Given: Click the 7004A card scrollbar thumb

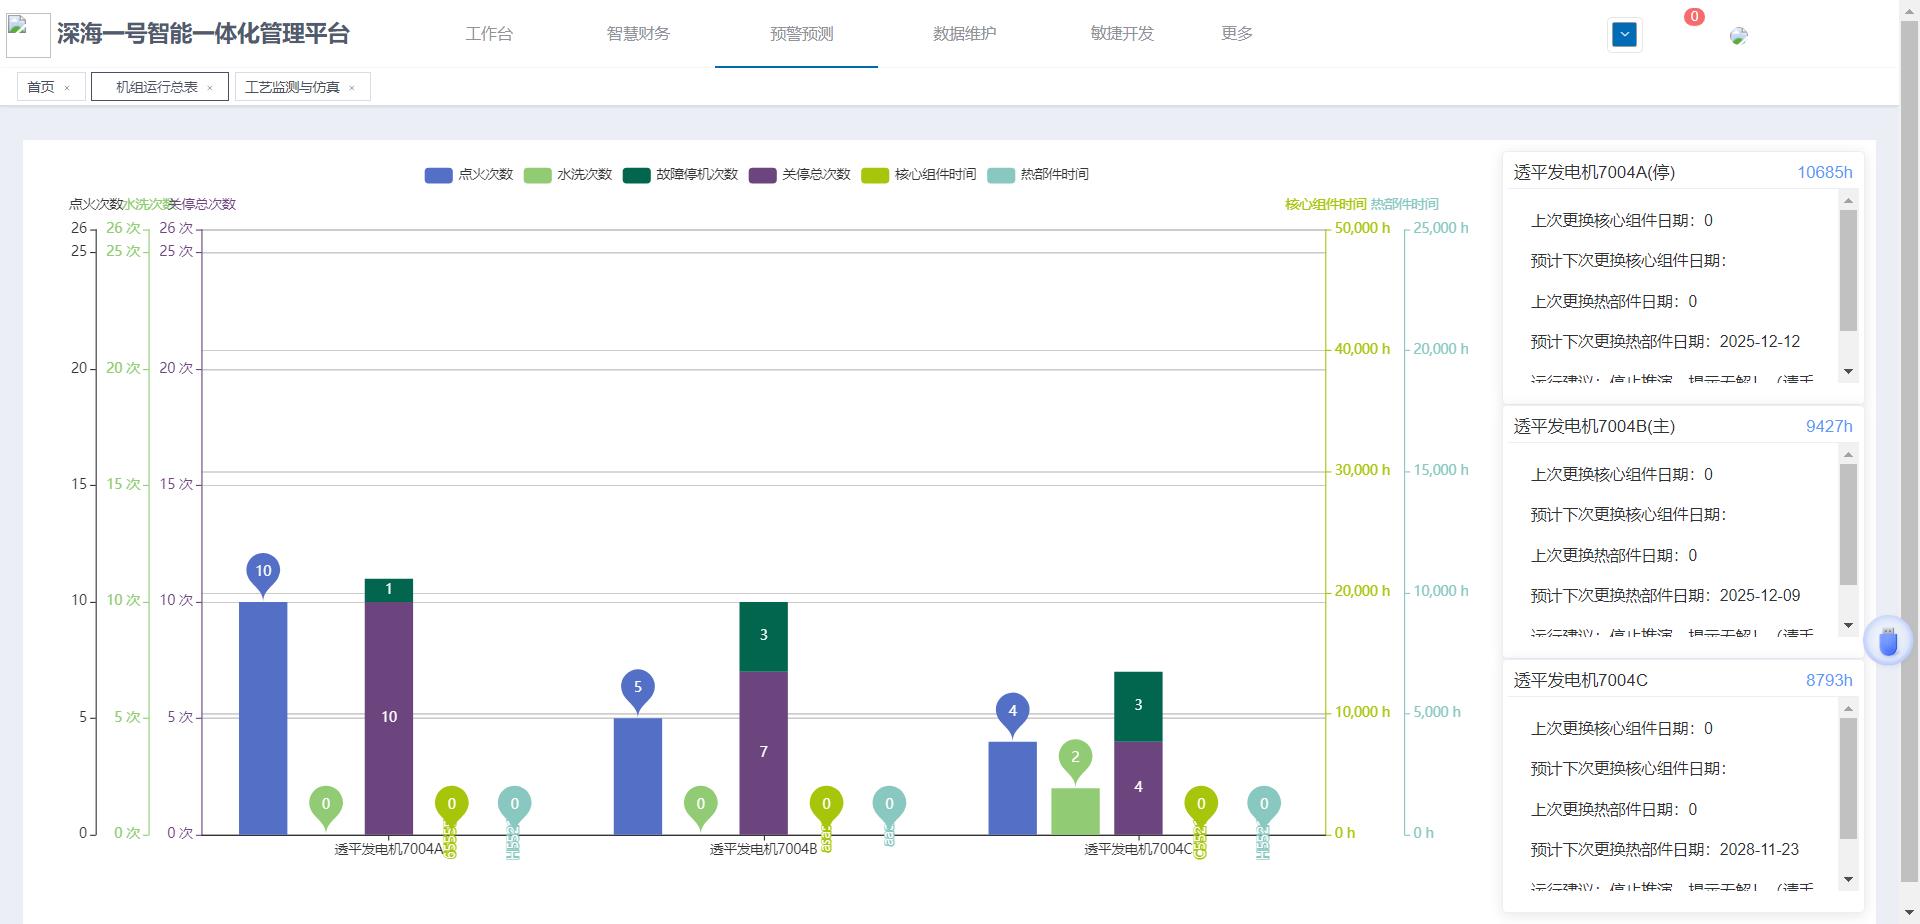Looking at the screenshot, I should coord(1848,270).
